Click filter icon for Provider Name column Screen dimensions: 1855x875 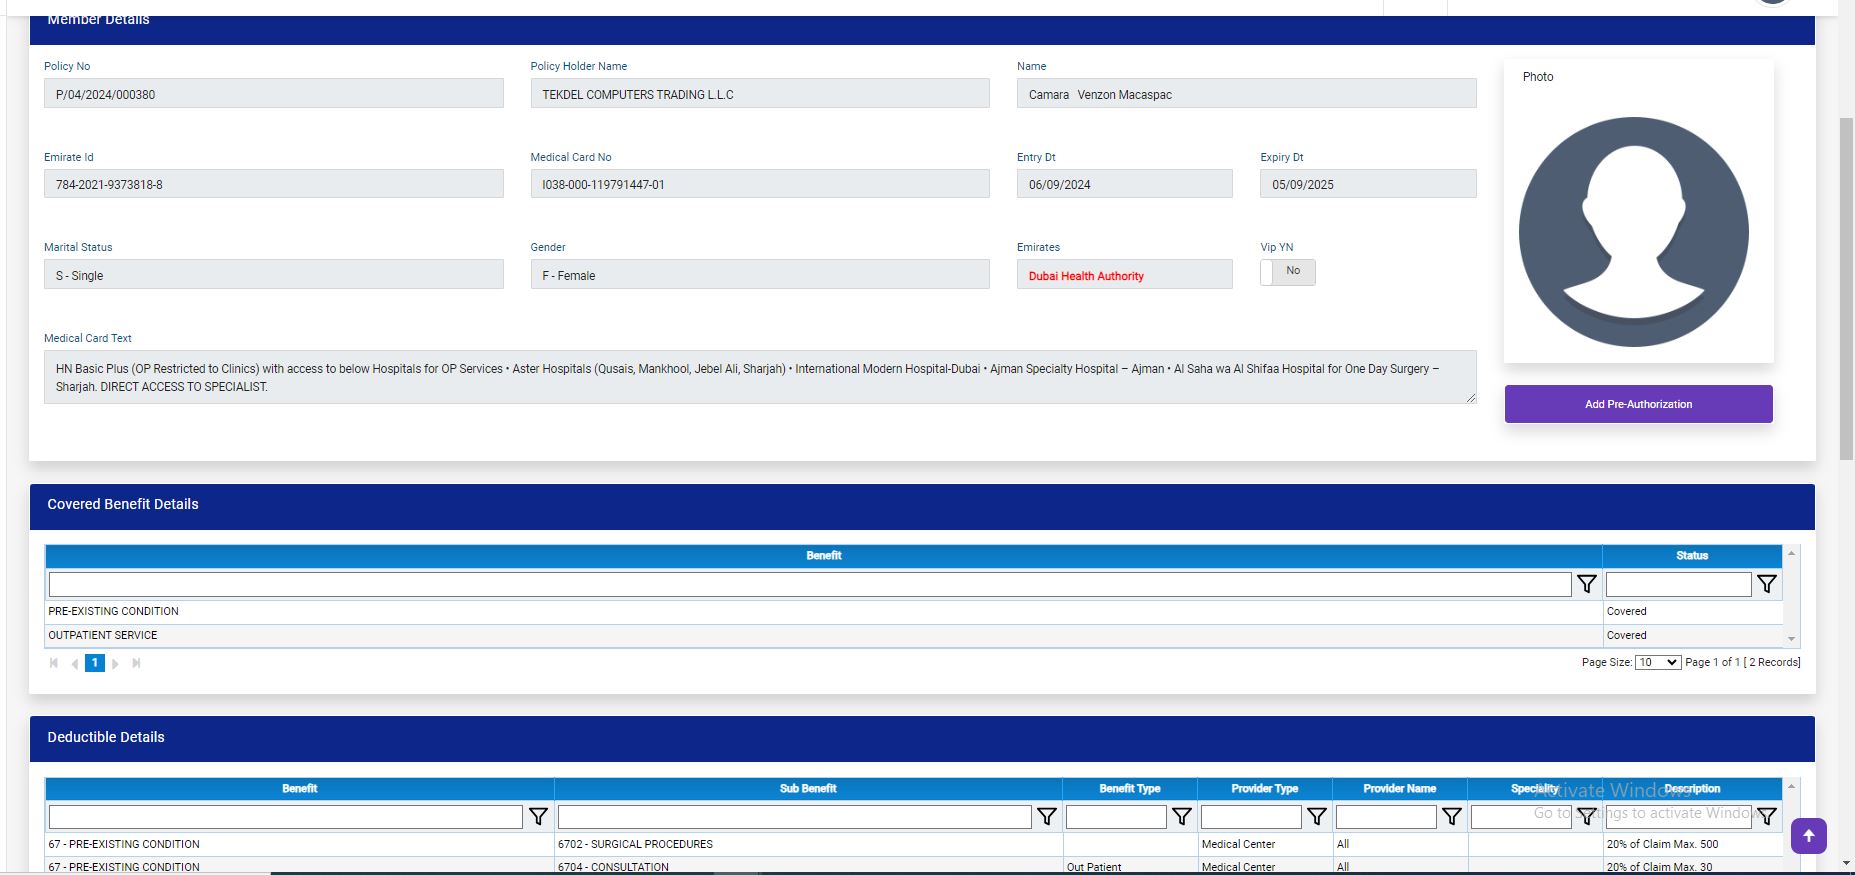pyautogui.click(x=1451, y=817)
